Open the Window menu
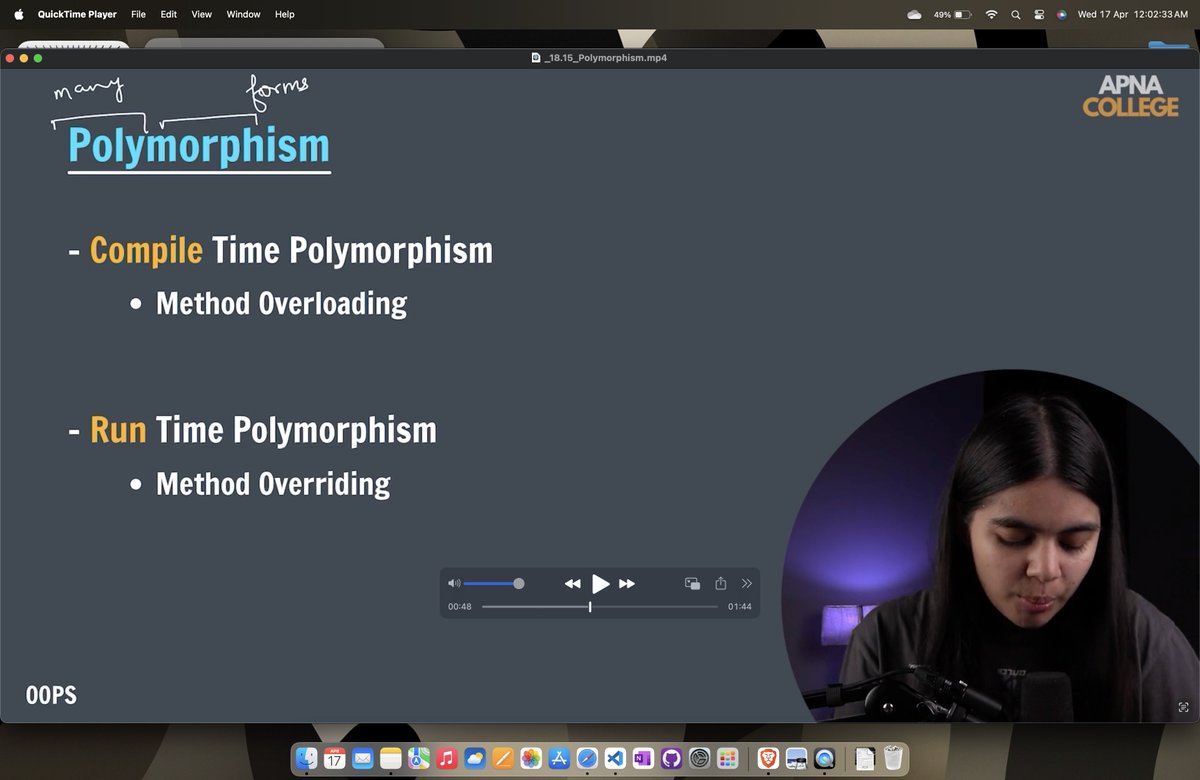Screen dimensions: 1200x780 (x=243, y=14)
